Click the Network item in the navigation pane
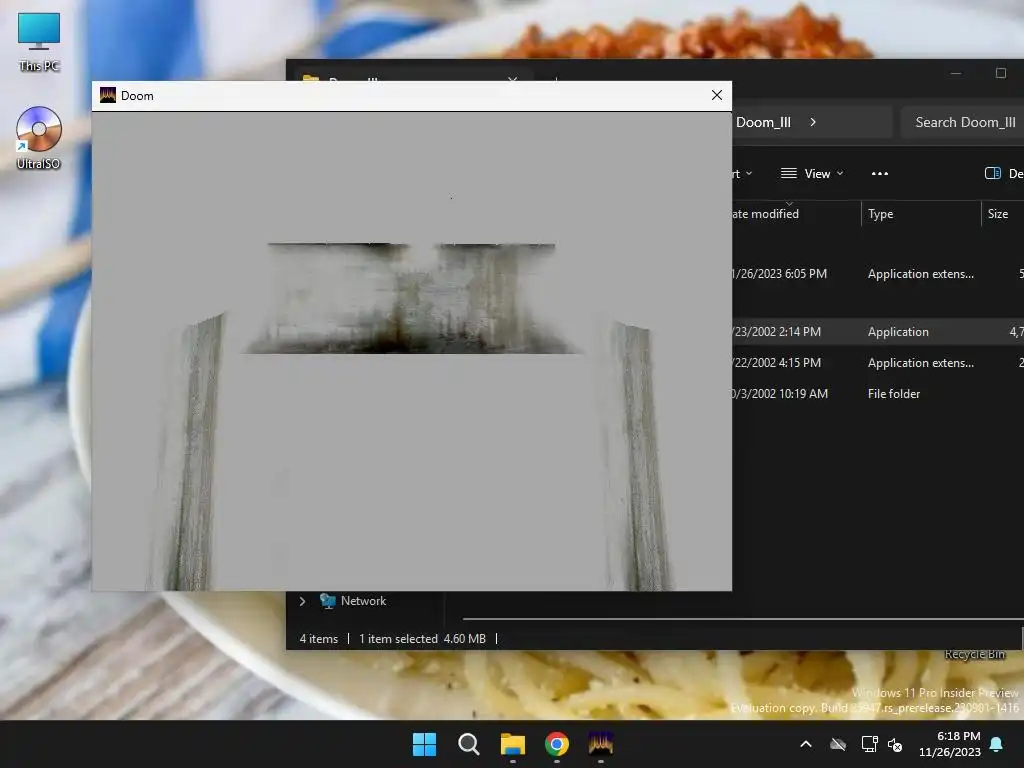 point(362,601)
